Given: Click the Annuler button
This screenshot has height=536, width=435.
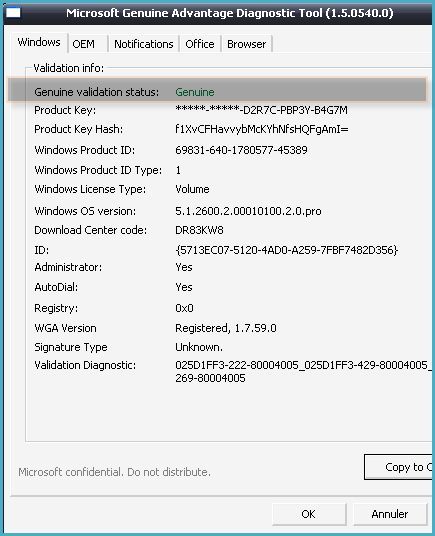Looking at the screenshot, I should tap(390, 514).
